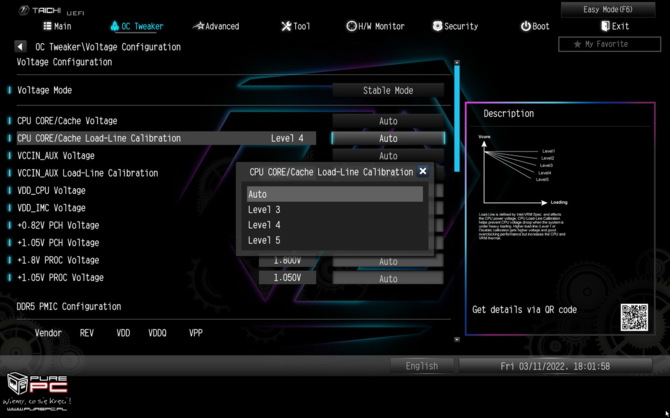Click the QR code image
Viewport: 670px width, 418px height.
pos(634,317)
